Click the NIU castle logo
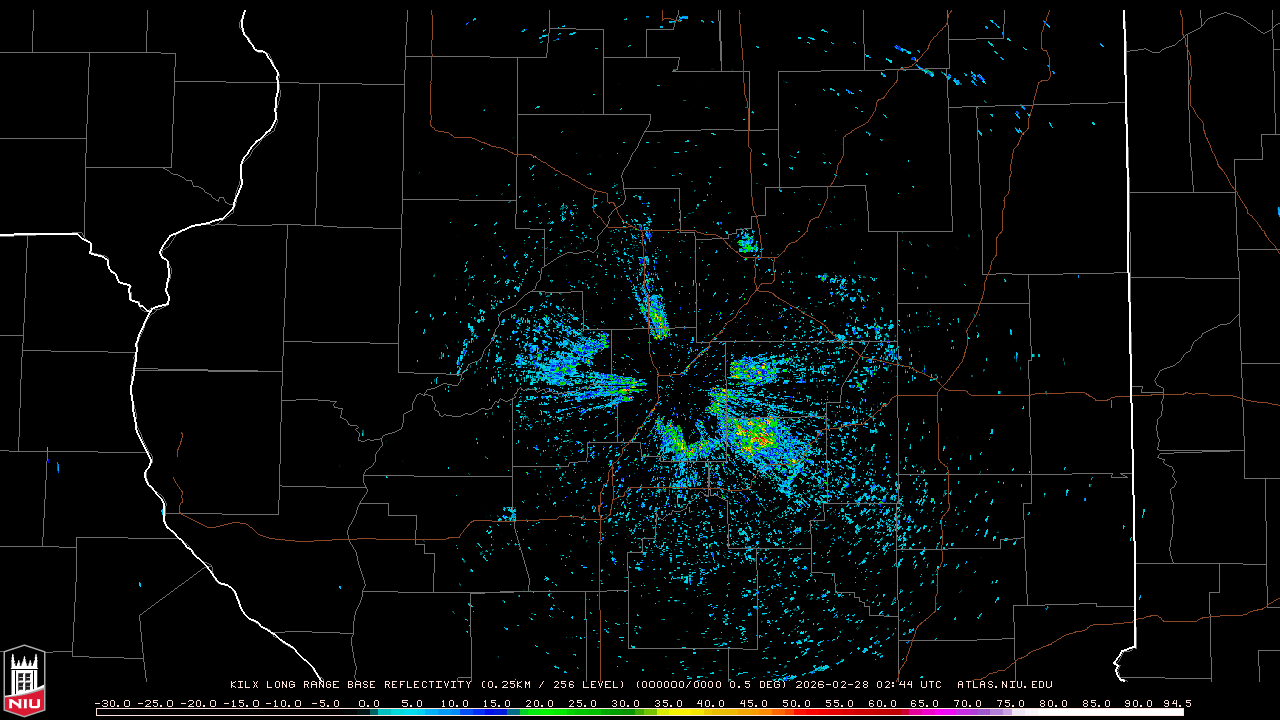 click(24, 681)
